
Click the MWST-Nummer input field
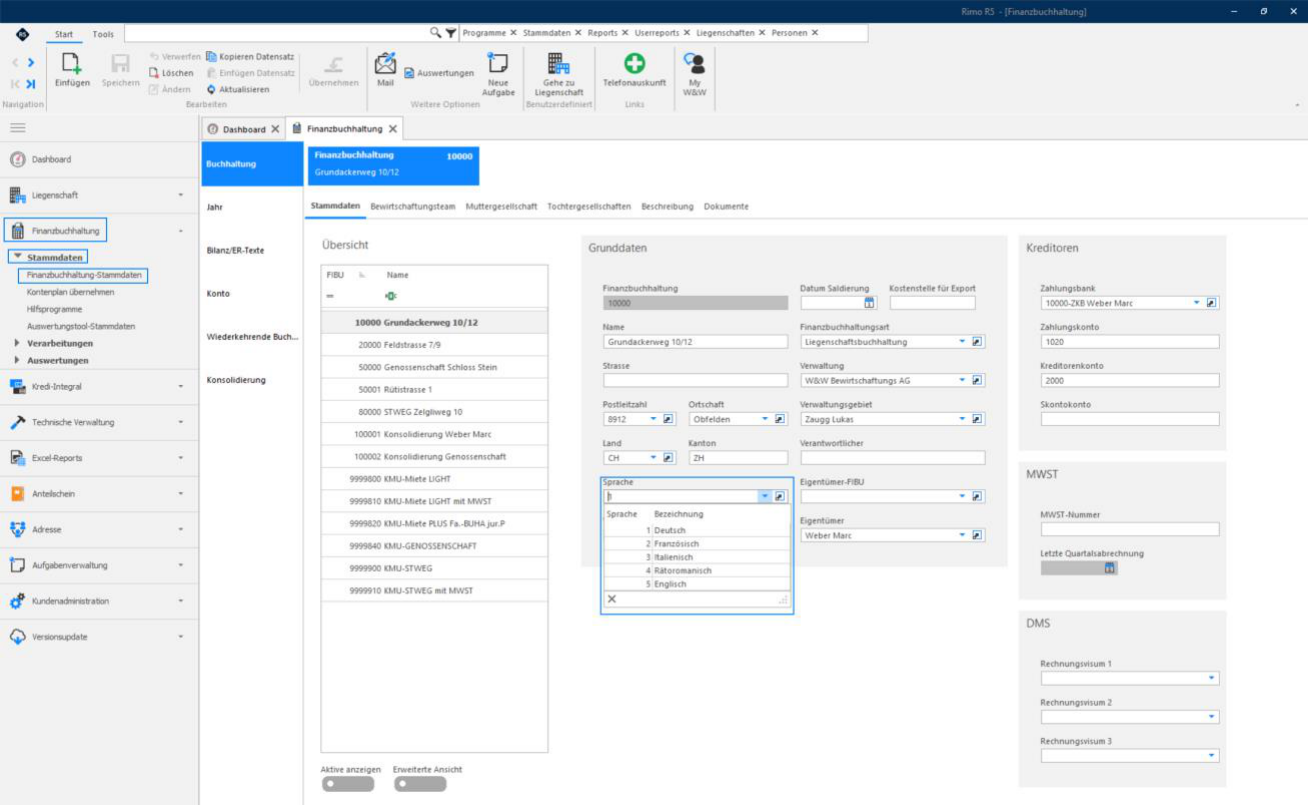pyautogui.click(x=1130, y=529)
